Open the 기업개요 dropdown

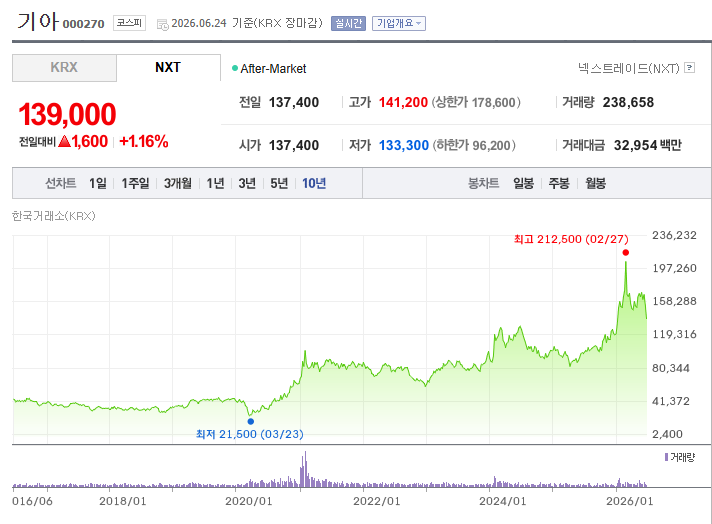pos(399,23)
